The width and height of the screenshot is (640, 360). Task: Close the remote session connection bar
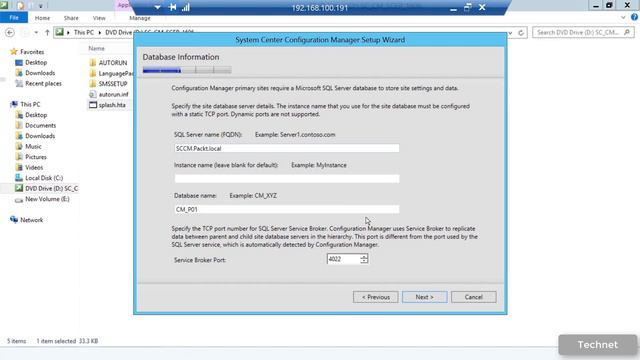click(482, 7)
